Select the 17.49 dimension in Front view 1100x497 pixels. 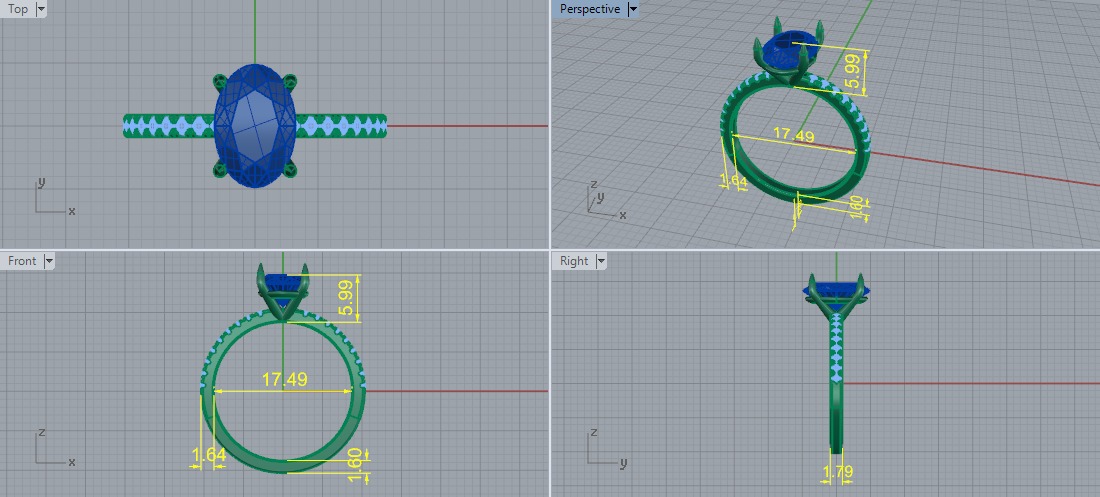tap(285, 380)
